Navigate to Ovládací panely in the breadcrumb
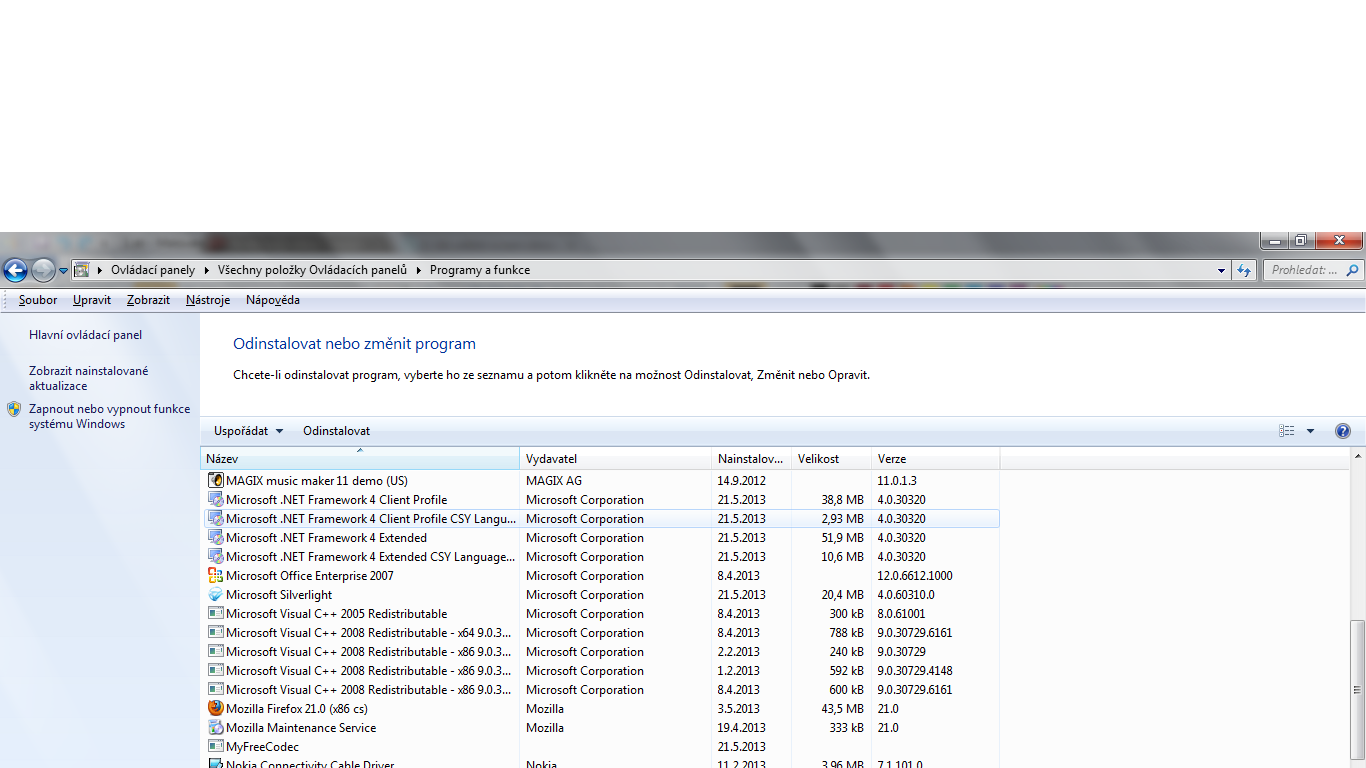 153,270
